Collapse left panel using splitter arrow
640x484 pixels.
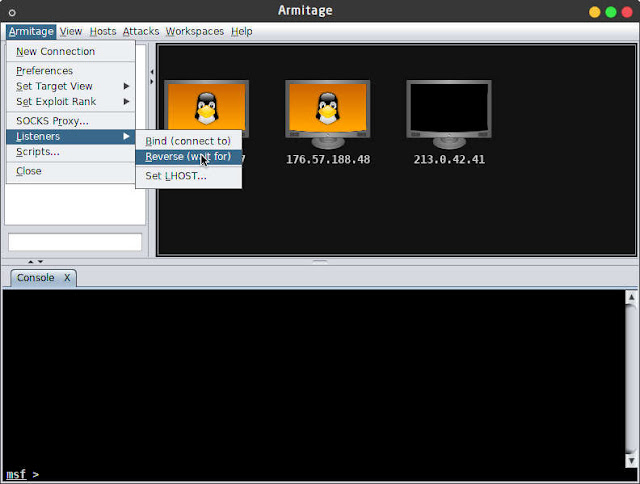[x=152, y=72]
